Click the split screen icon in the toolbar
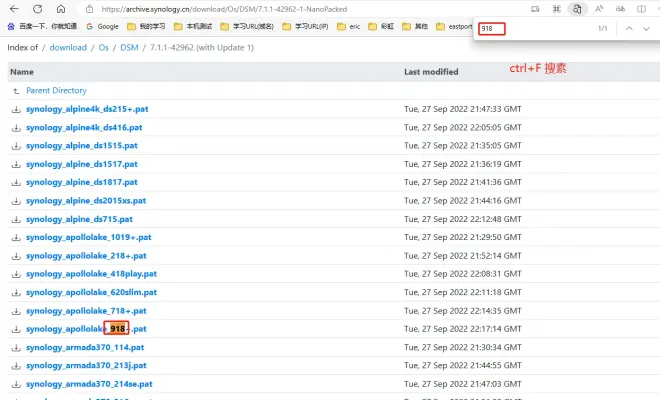This screenshot has height=400, width=660. pos(641,9)
